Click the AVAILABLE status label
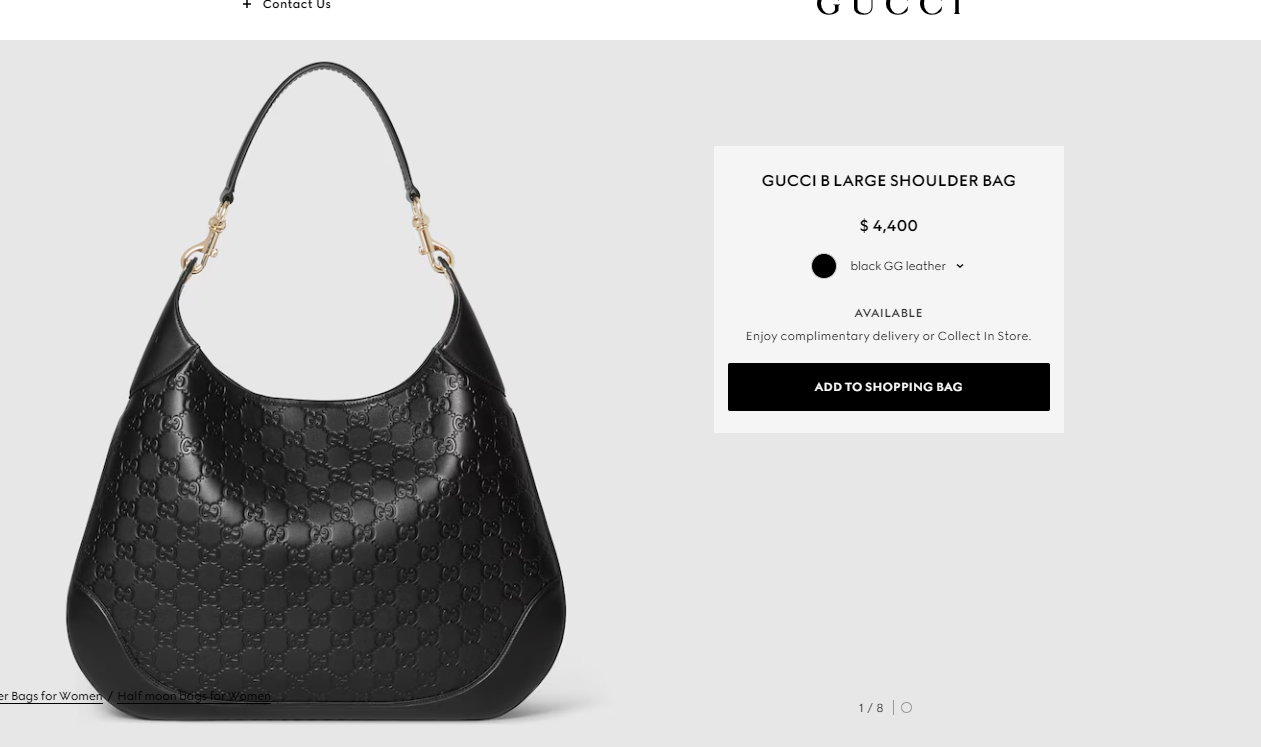1261x747 pixels. (889, 313)
